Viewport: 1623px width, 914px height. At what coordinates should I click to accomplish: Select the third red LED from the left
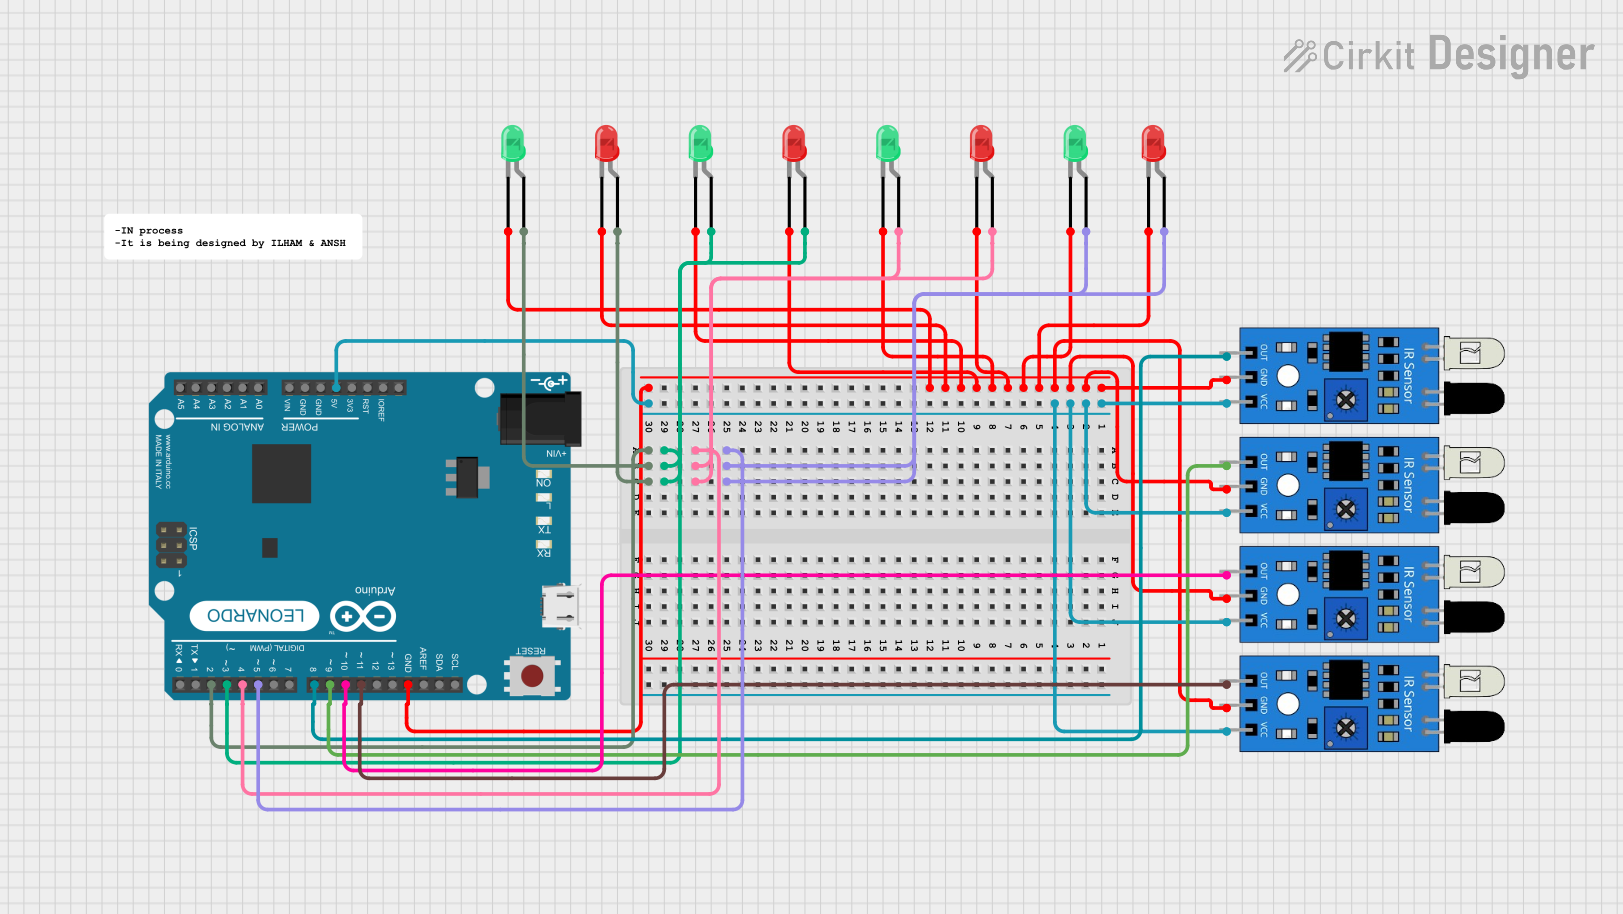point(982,145)
